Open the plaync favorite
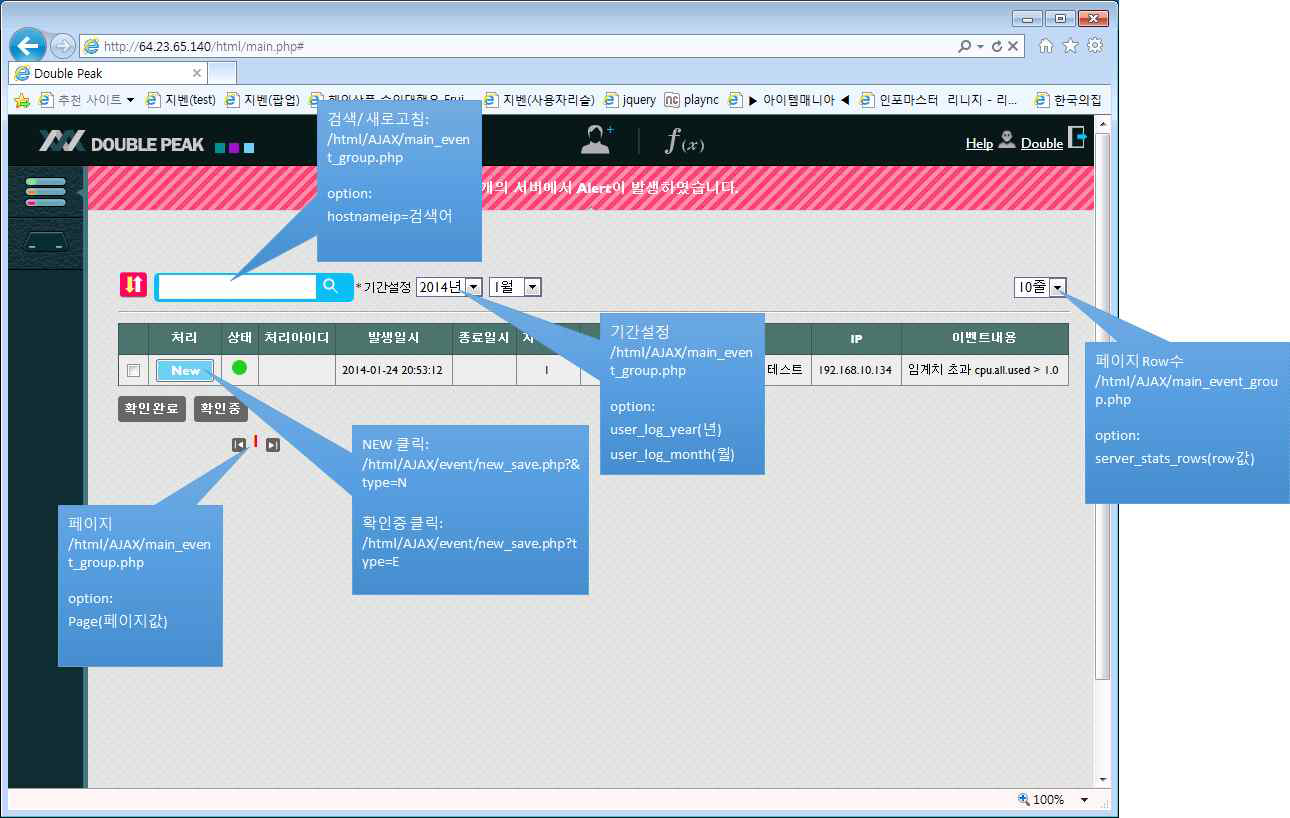This screenshot has width=1290, height=818. point(692,100)
